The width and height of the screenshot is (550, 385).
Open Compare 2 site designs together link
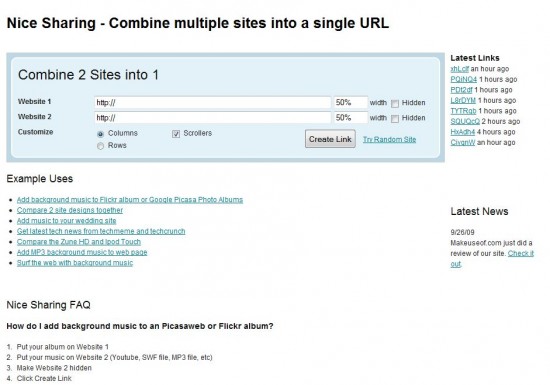70,210
